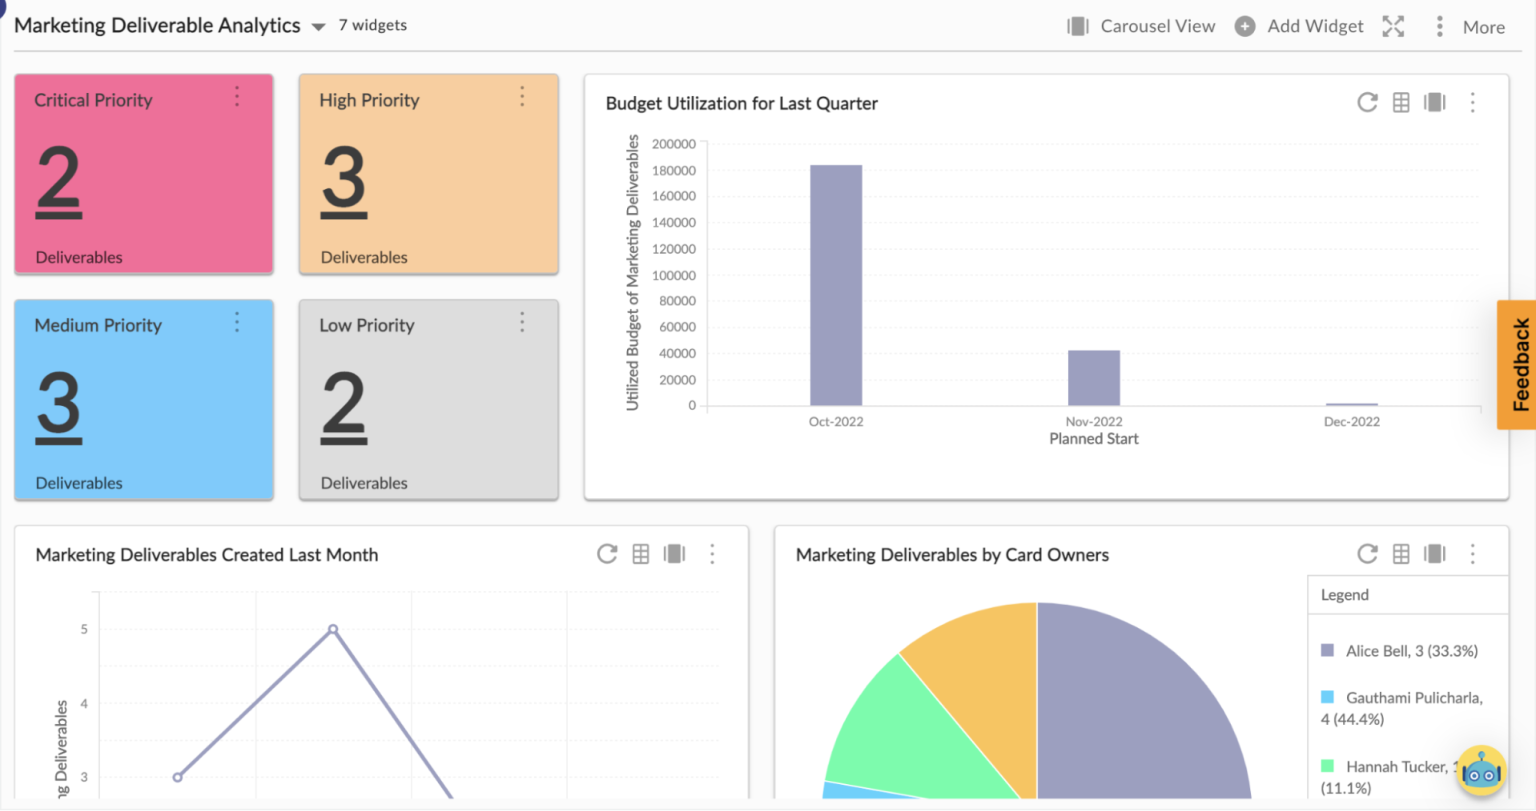Open carousel view for Budget Utilization widget
This screenshot has width=1536, height=811.
tap(1434, 102)
